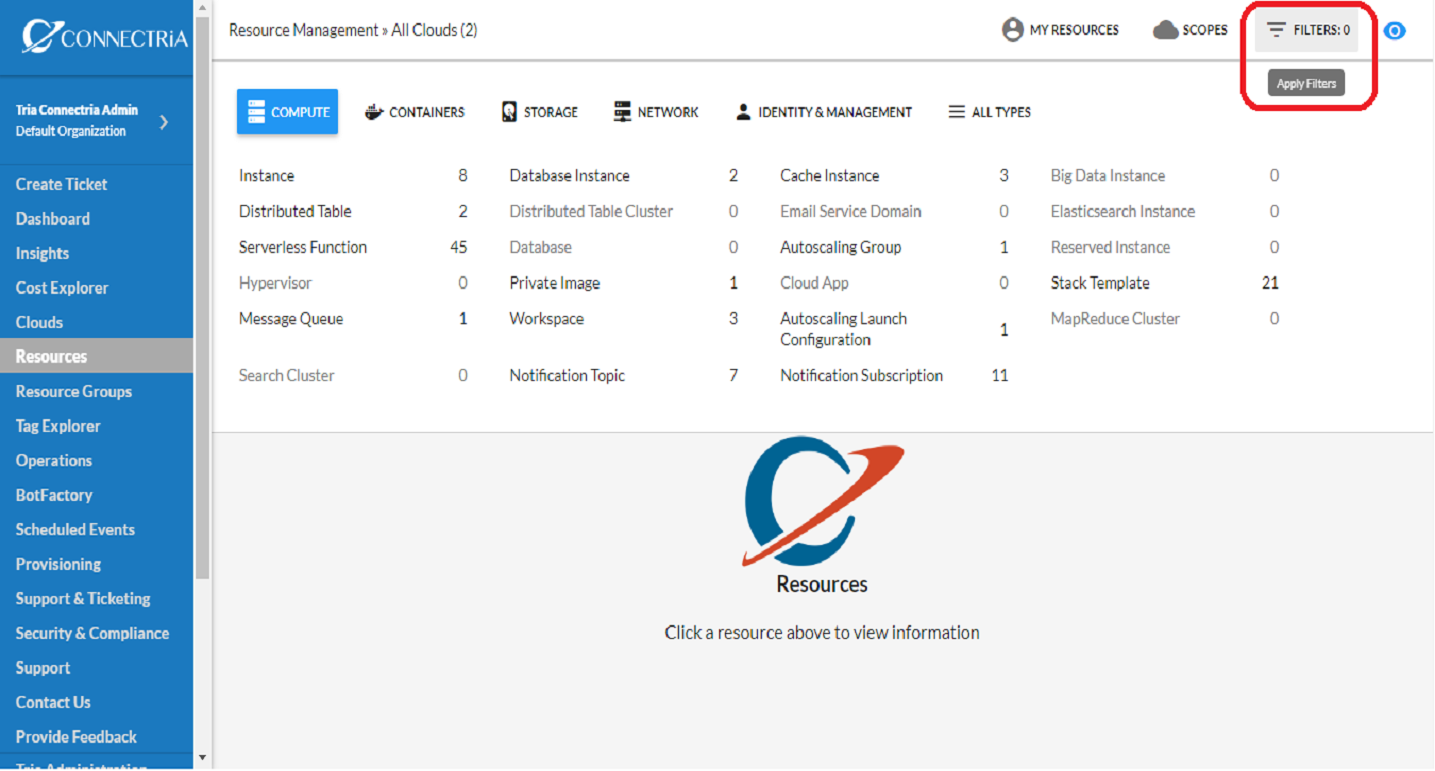The width and height of the screenshot is (1435, 771).
Task: View Database Instance resources
Action: pyautogui.click(x=570, y=176)
